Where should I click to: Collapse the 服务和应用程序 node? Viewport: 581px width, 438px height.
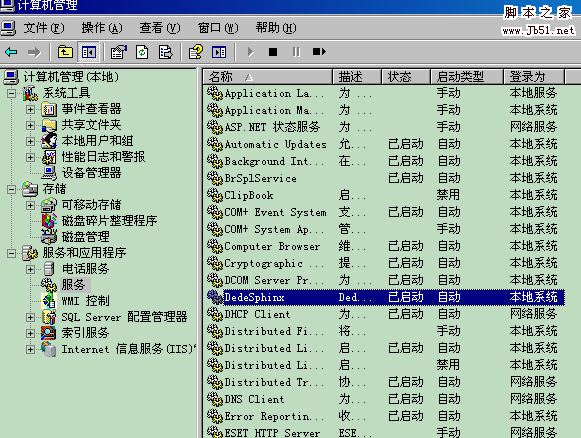coord(11,253)
